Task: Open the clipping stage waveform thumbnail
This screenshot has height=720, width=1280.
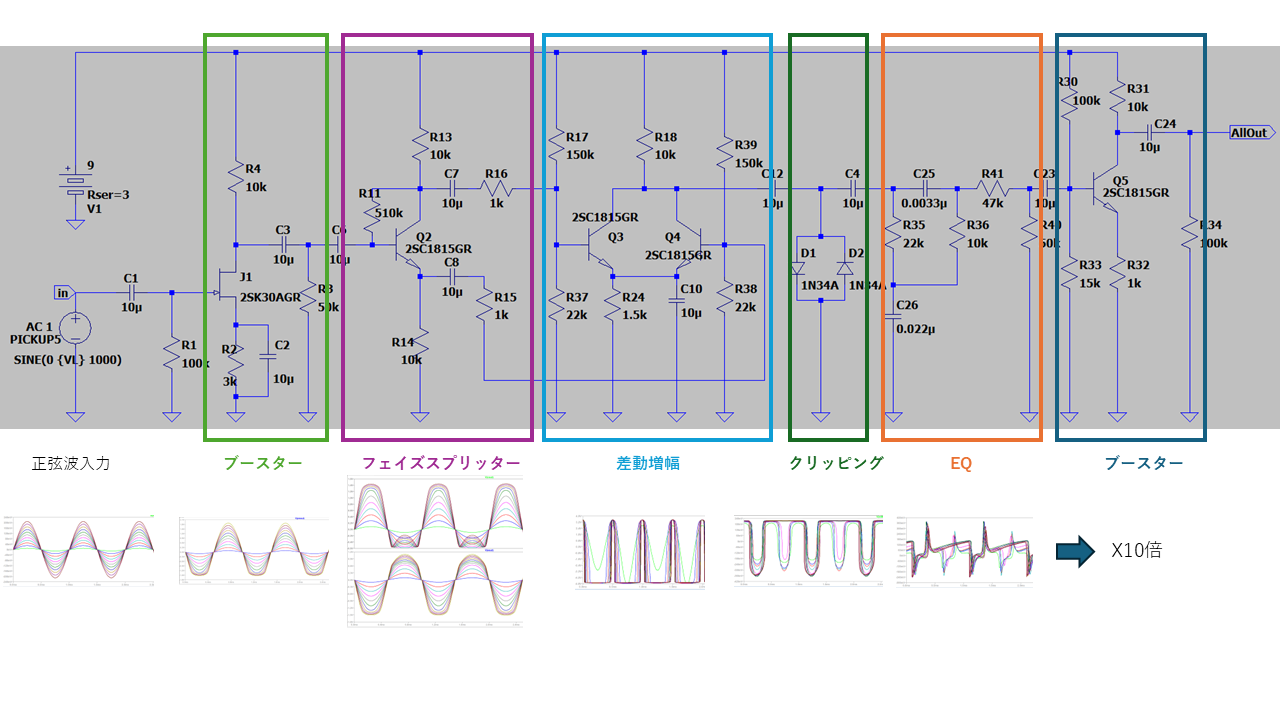Action: coord(808,552)
